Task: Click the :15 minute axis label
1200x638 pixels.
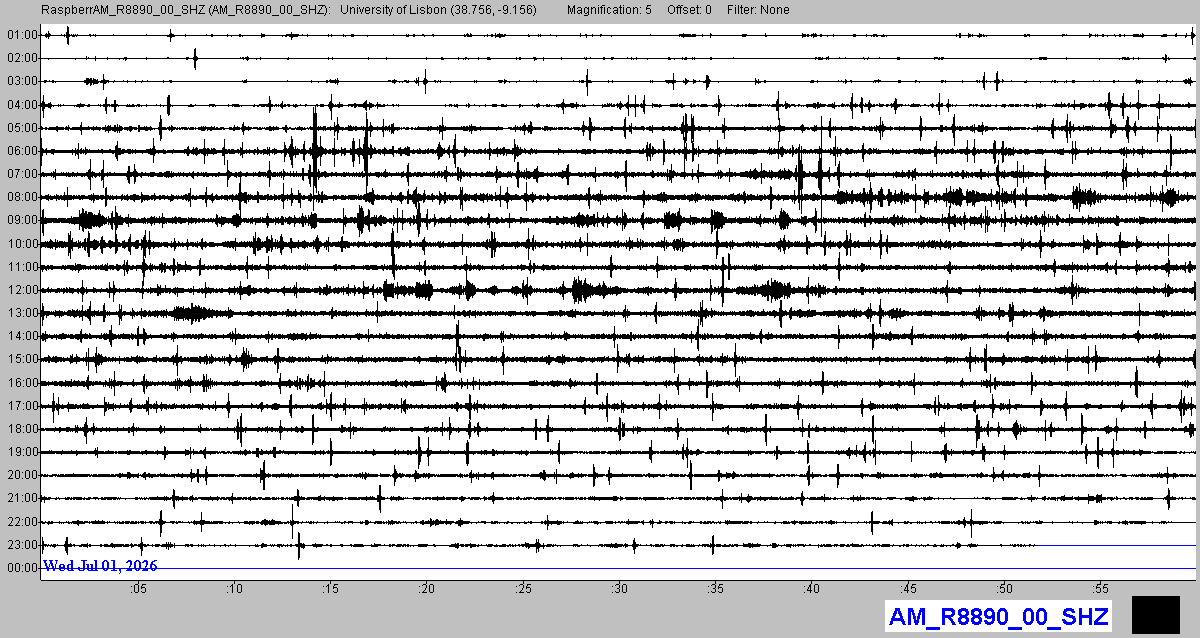Action: 330,588
